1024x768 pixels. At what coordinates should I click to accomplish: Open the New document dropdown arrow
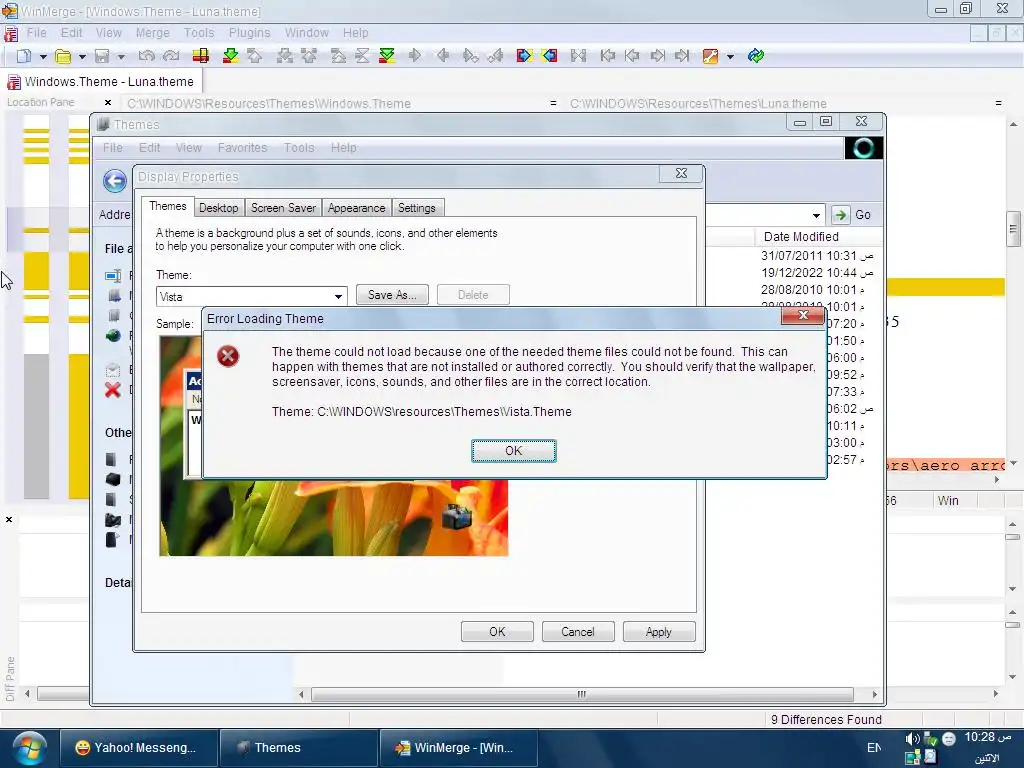coord(43,57)
